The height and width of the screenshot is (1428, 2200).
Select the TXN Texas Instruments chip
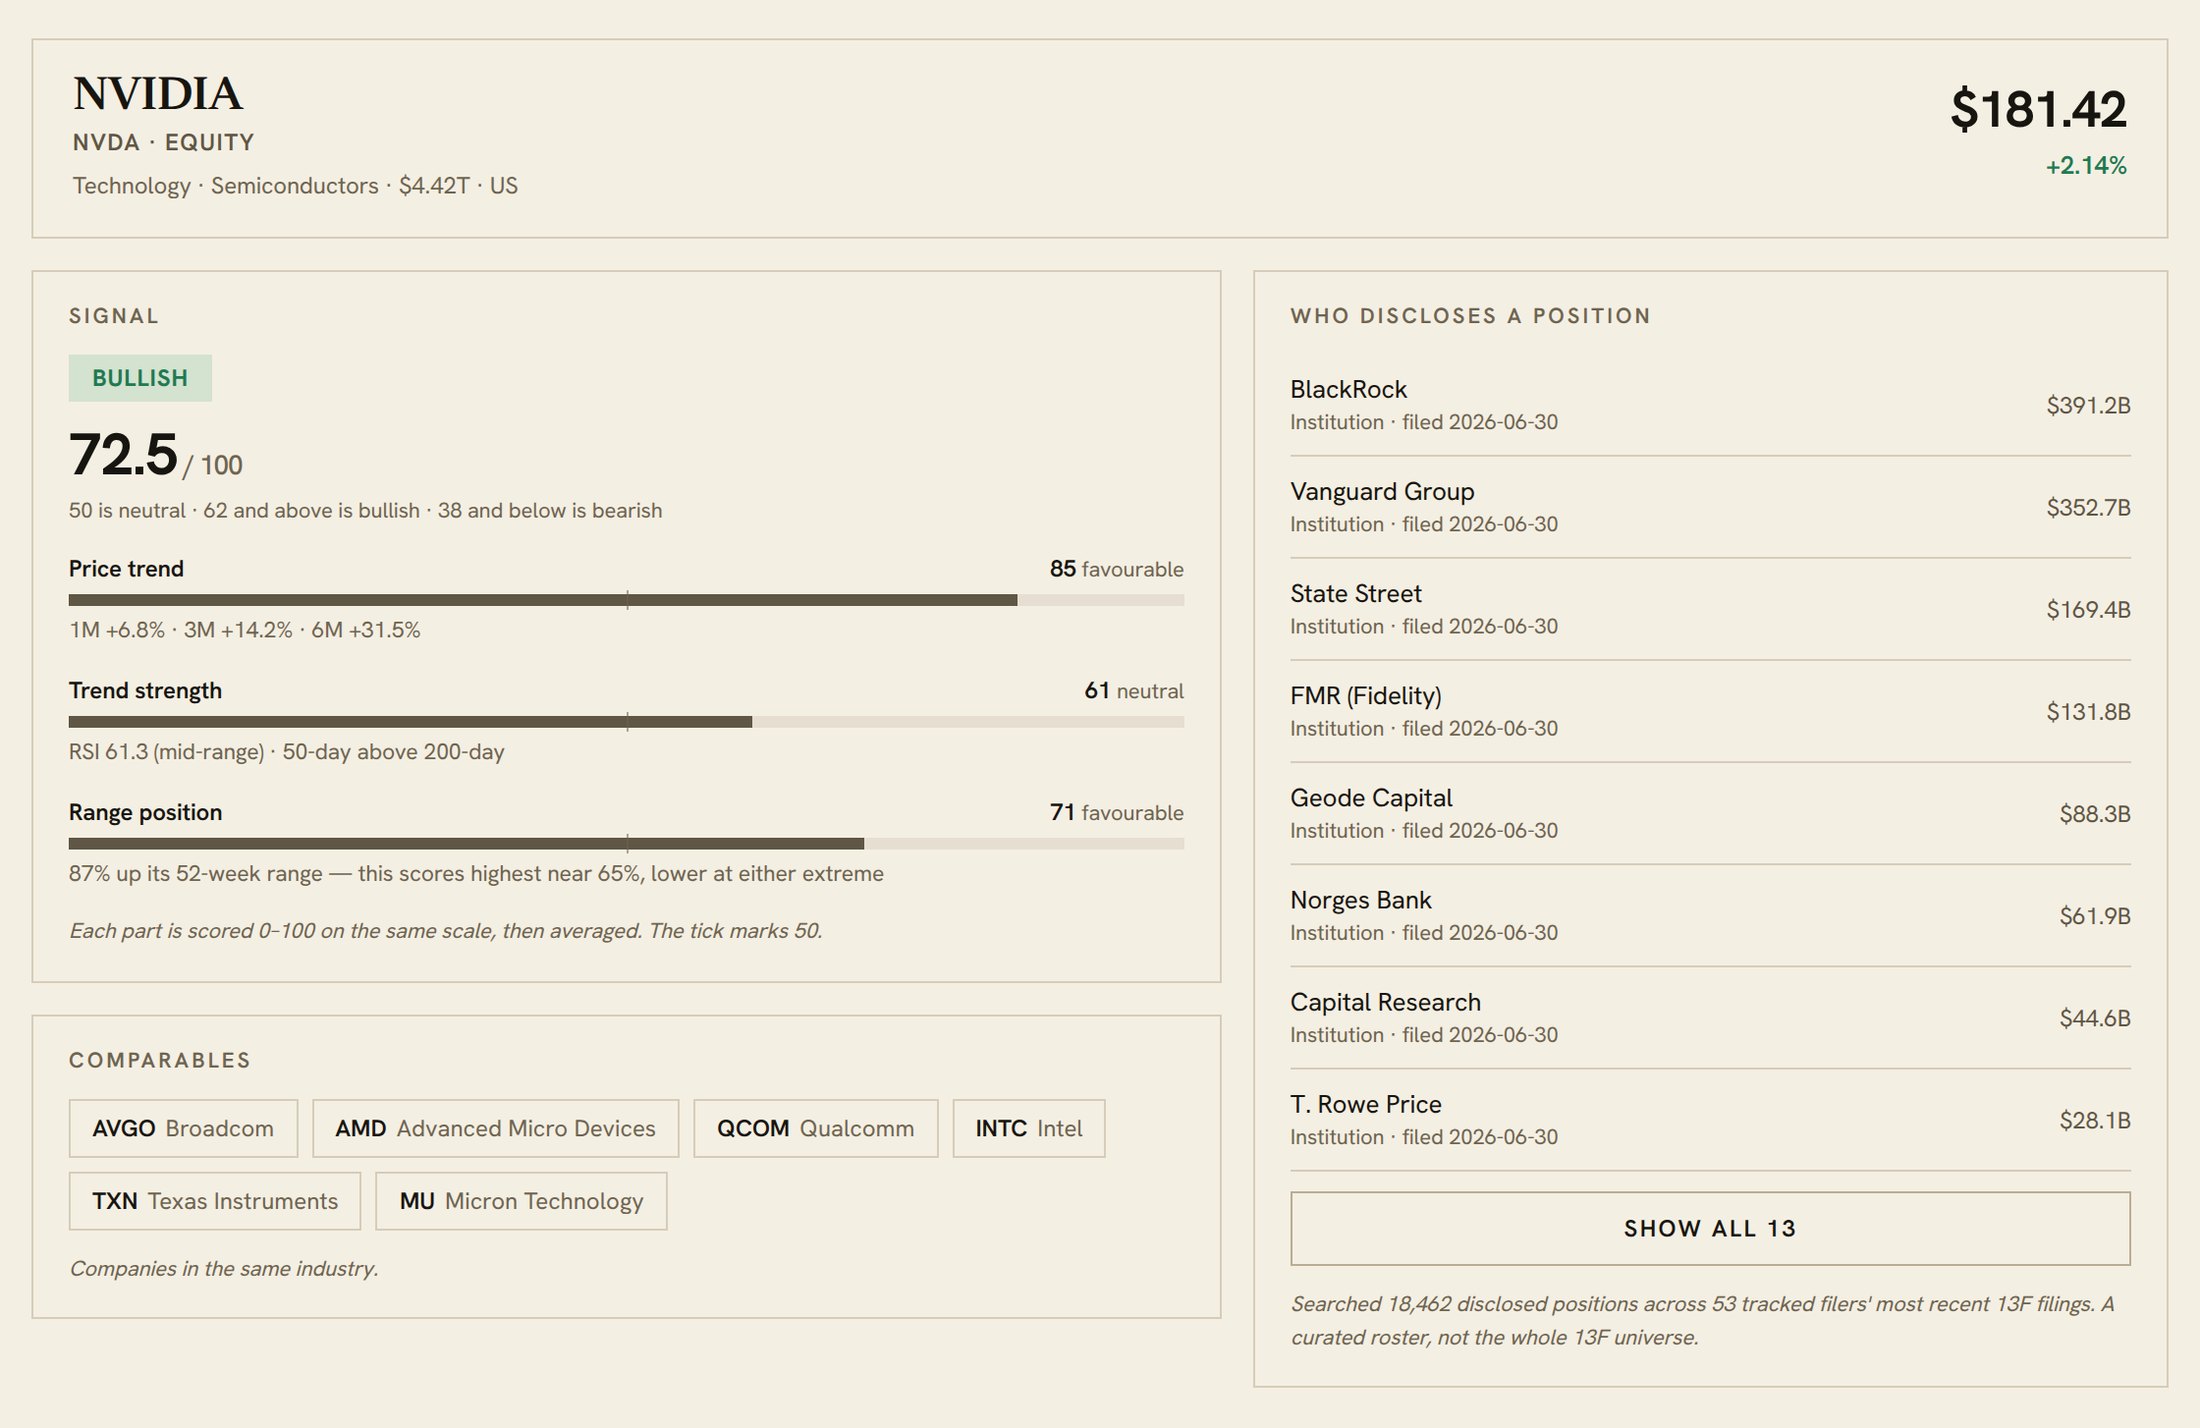click(215, 1201)
